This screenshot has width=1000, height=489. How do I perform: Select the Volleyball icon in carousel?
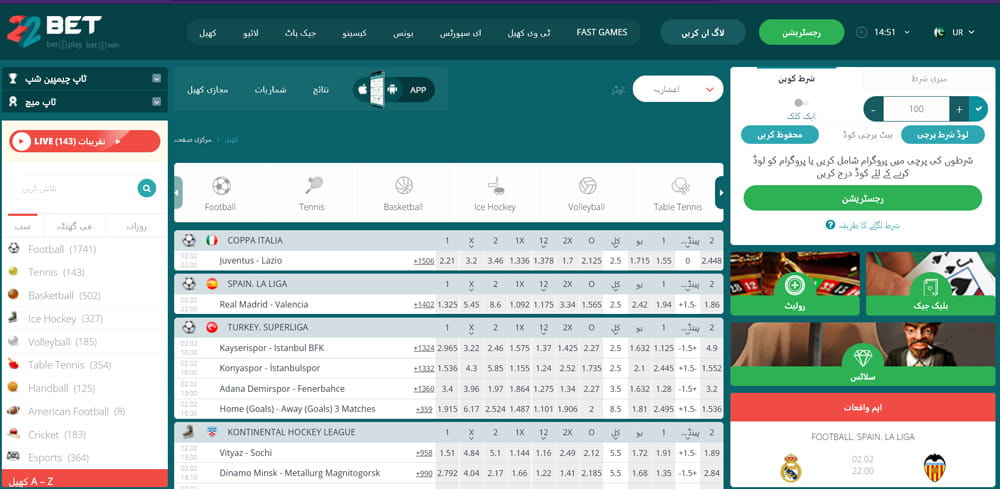[x=587, y=186]
